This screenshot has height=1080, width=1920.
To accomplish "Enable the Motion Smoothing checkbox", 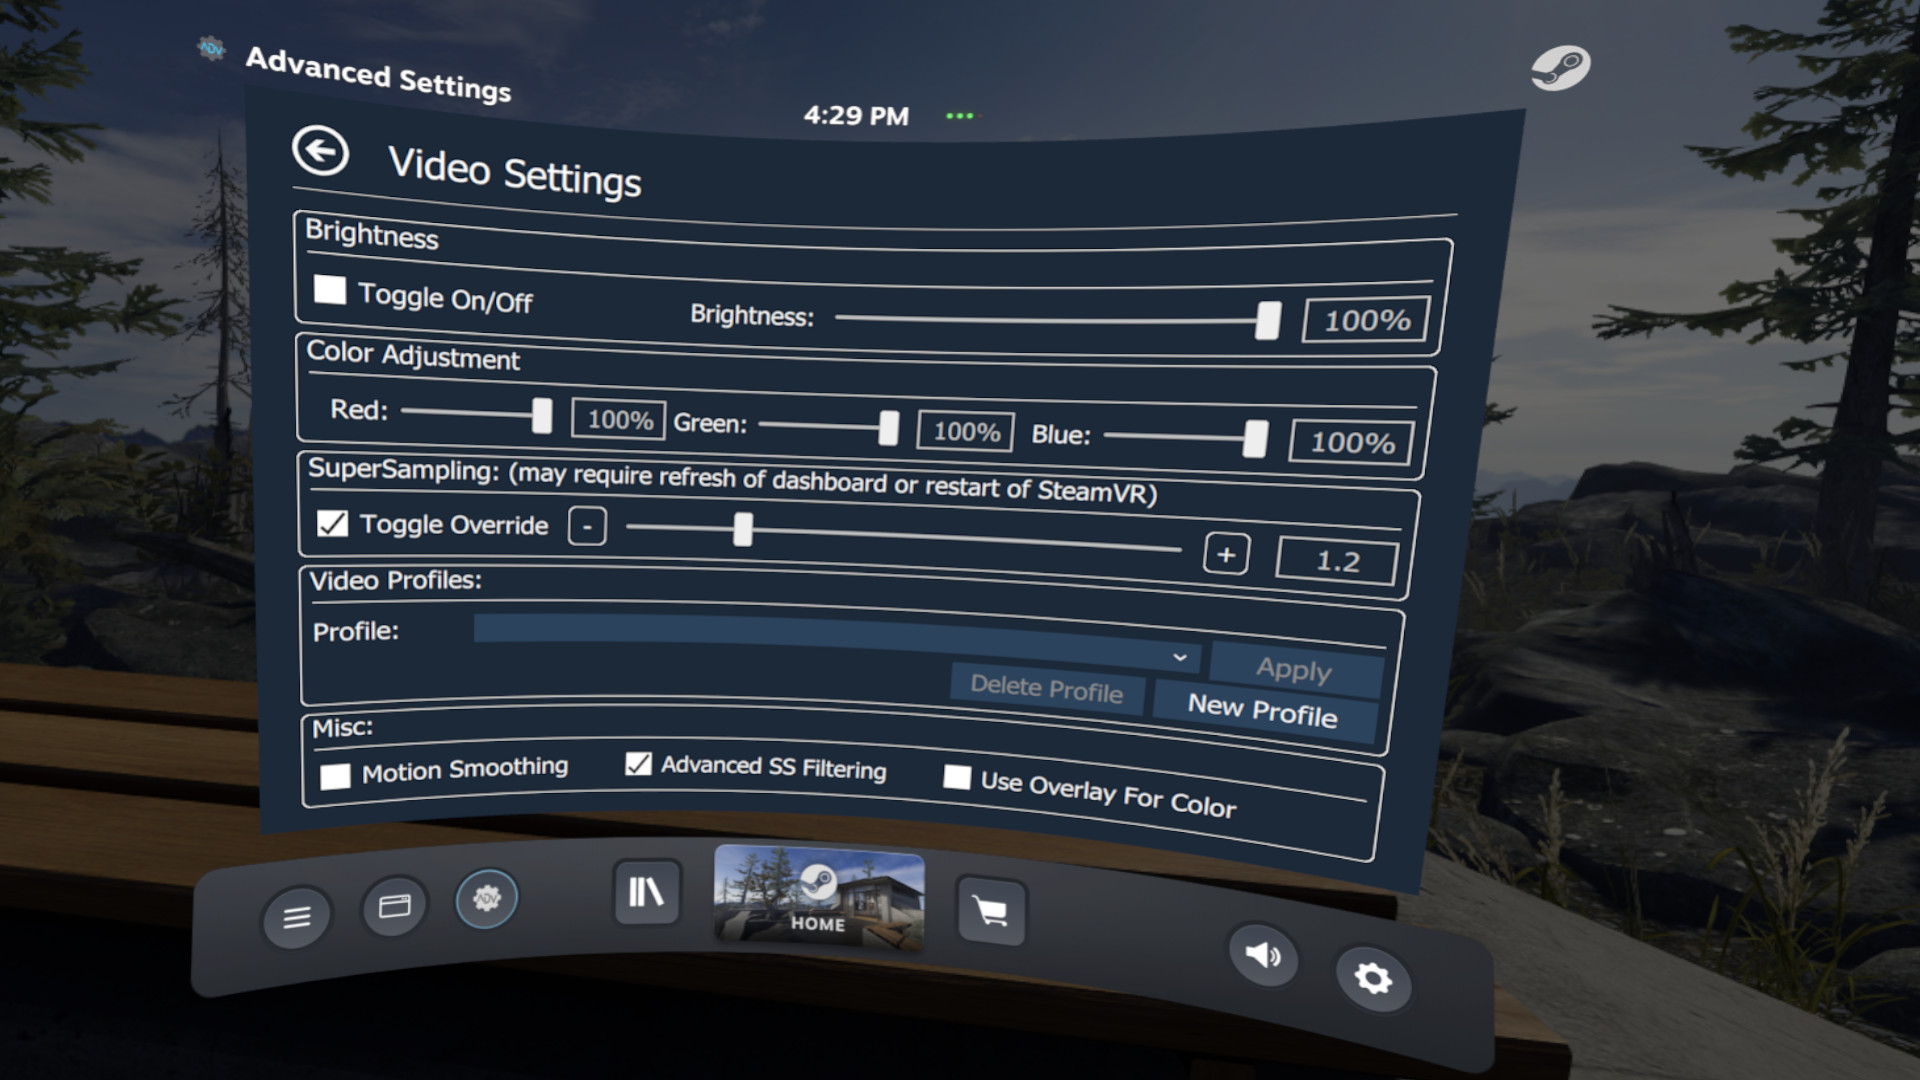I will coord(335,776).
